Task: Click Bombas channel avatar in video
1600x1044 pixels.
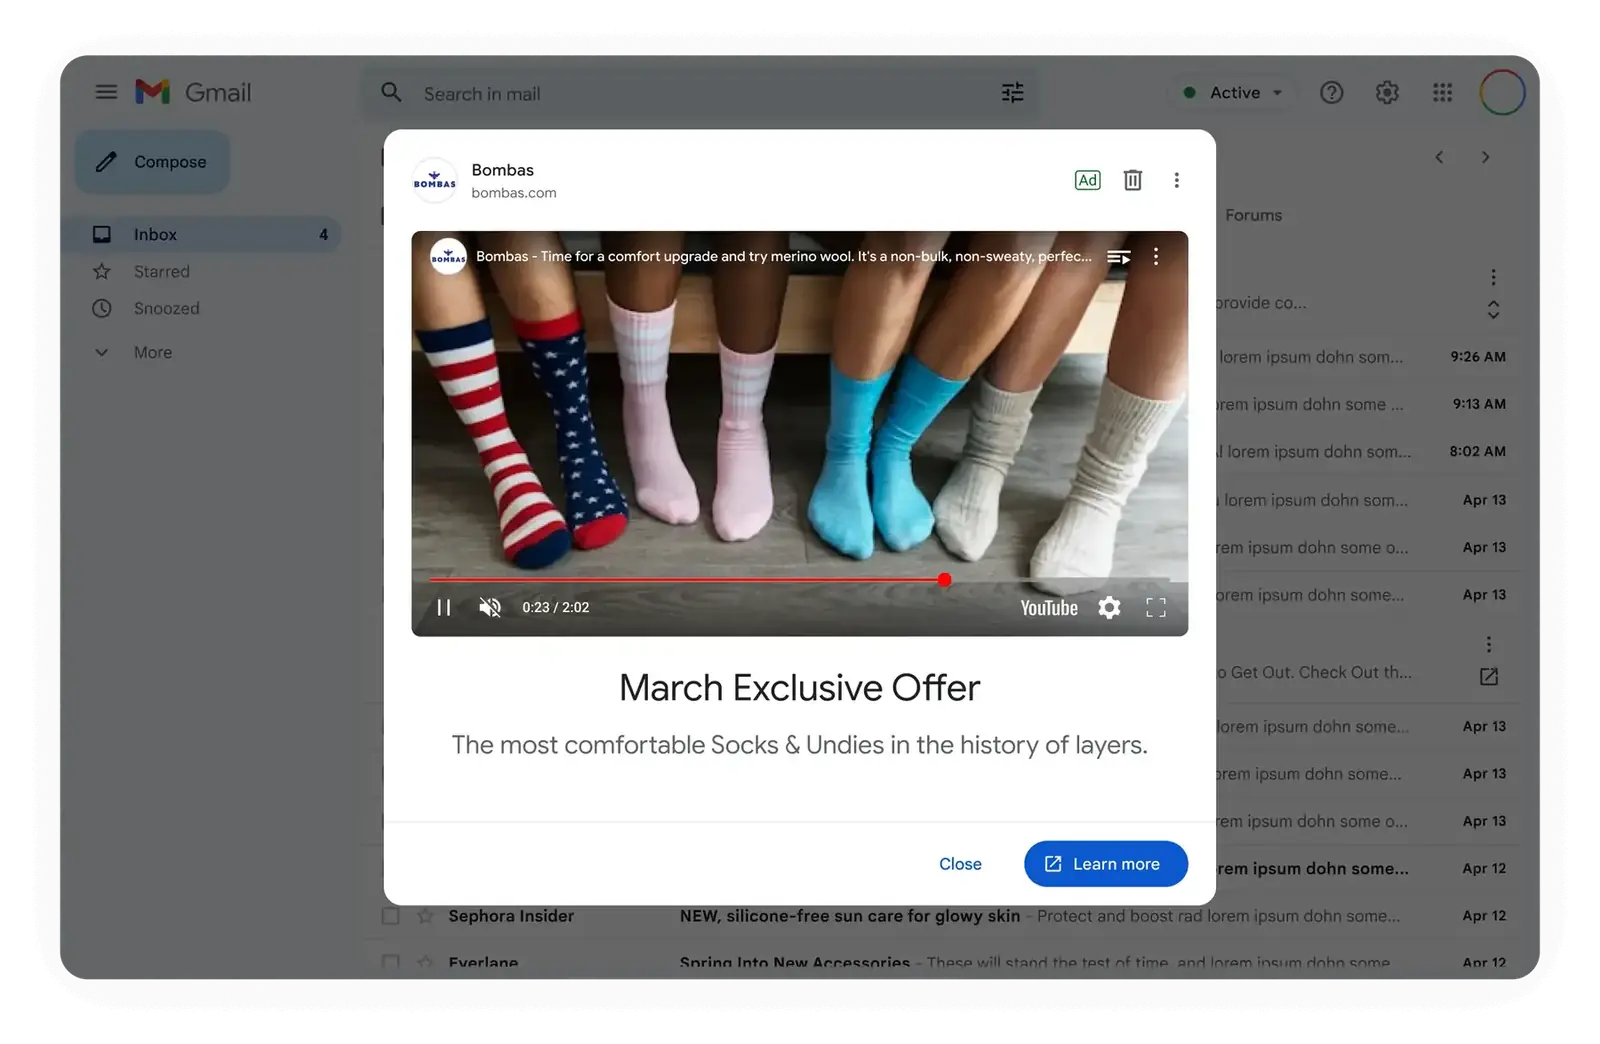Action: point(448,257)
